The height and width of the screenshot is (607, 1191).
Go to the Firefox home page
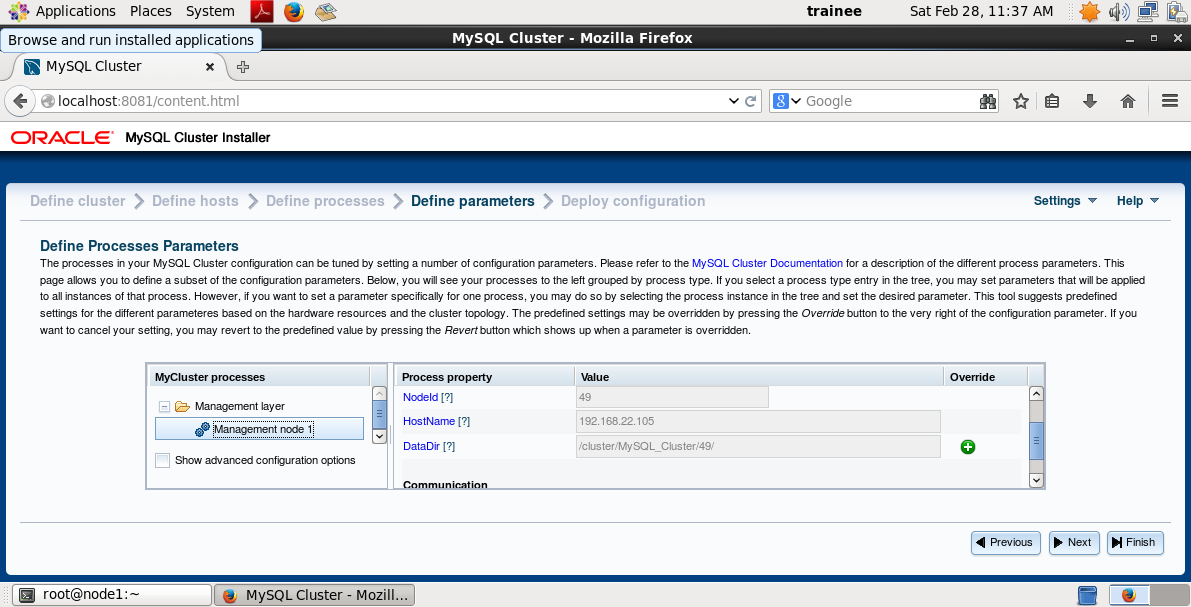point(1128,101)
